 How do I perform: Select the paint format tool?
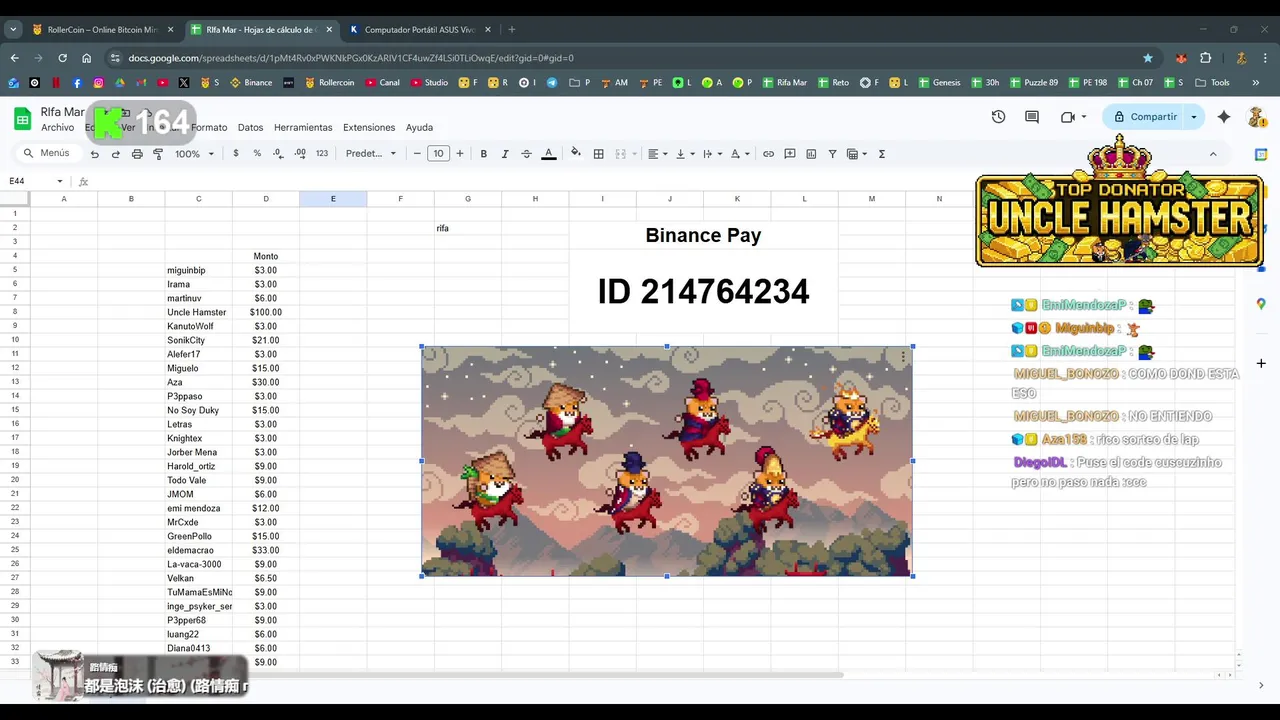pos(157,154)
